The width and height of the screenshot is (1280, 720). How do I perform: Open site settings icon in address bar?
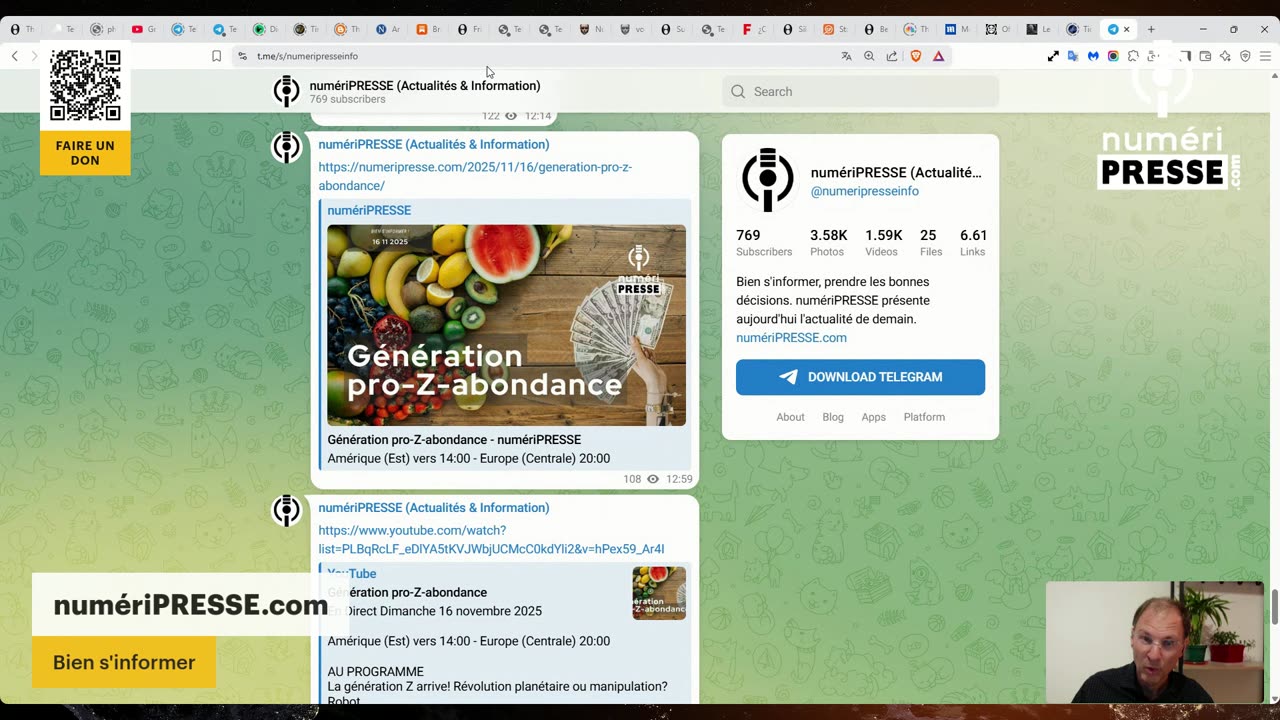[242, 56]
